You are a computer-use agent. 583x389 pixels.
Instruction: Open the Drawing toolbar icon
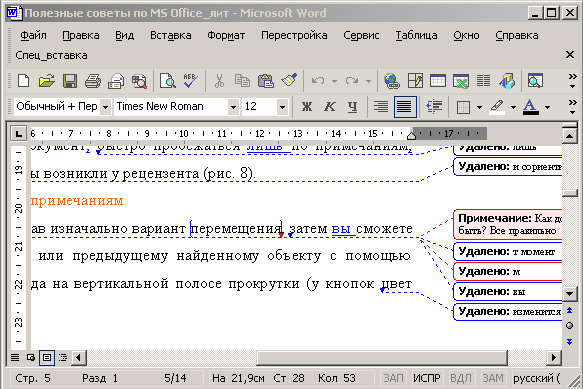(x=507, y=80)
